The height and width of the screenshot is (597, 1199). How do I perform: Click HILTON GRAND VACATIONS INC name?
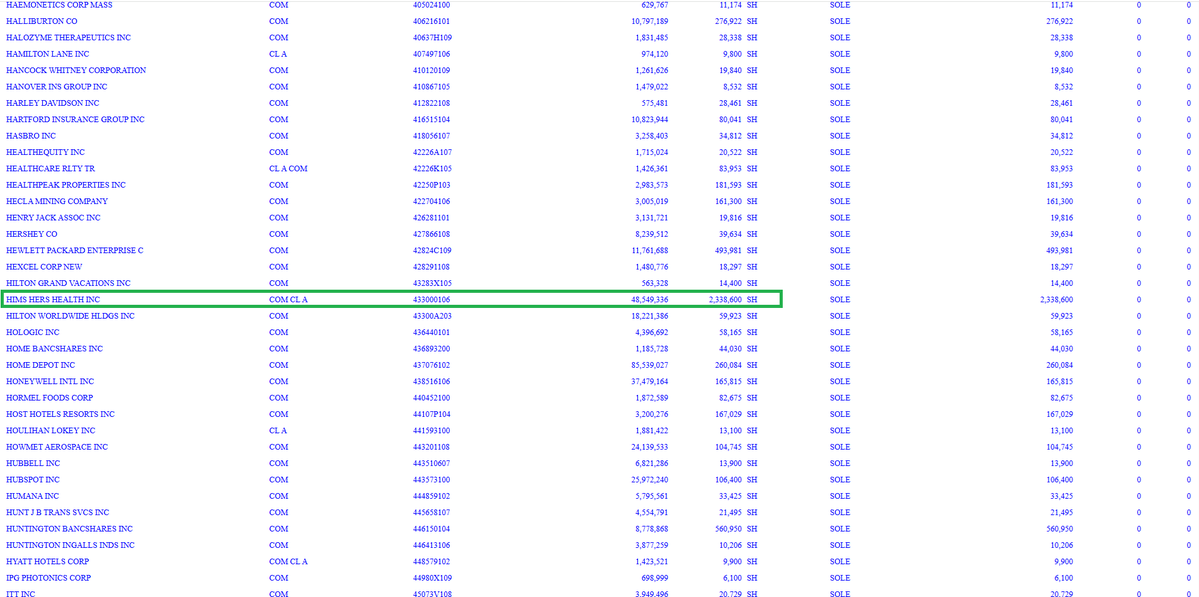click(68, 284)
